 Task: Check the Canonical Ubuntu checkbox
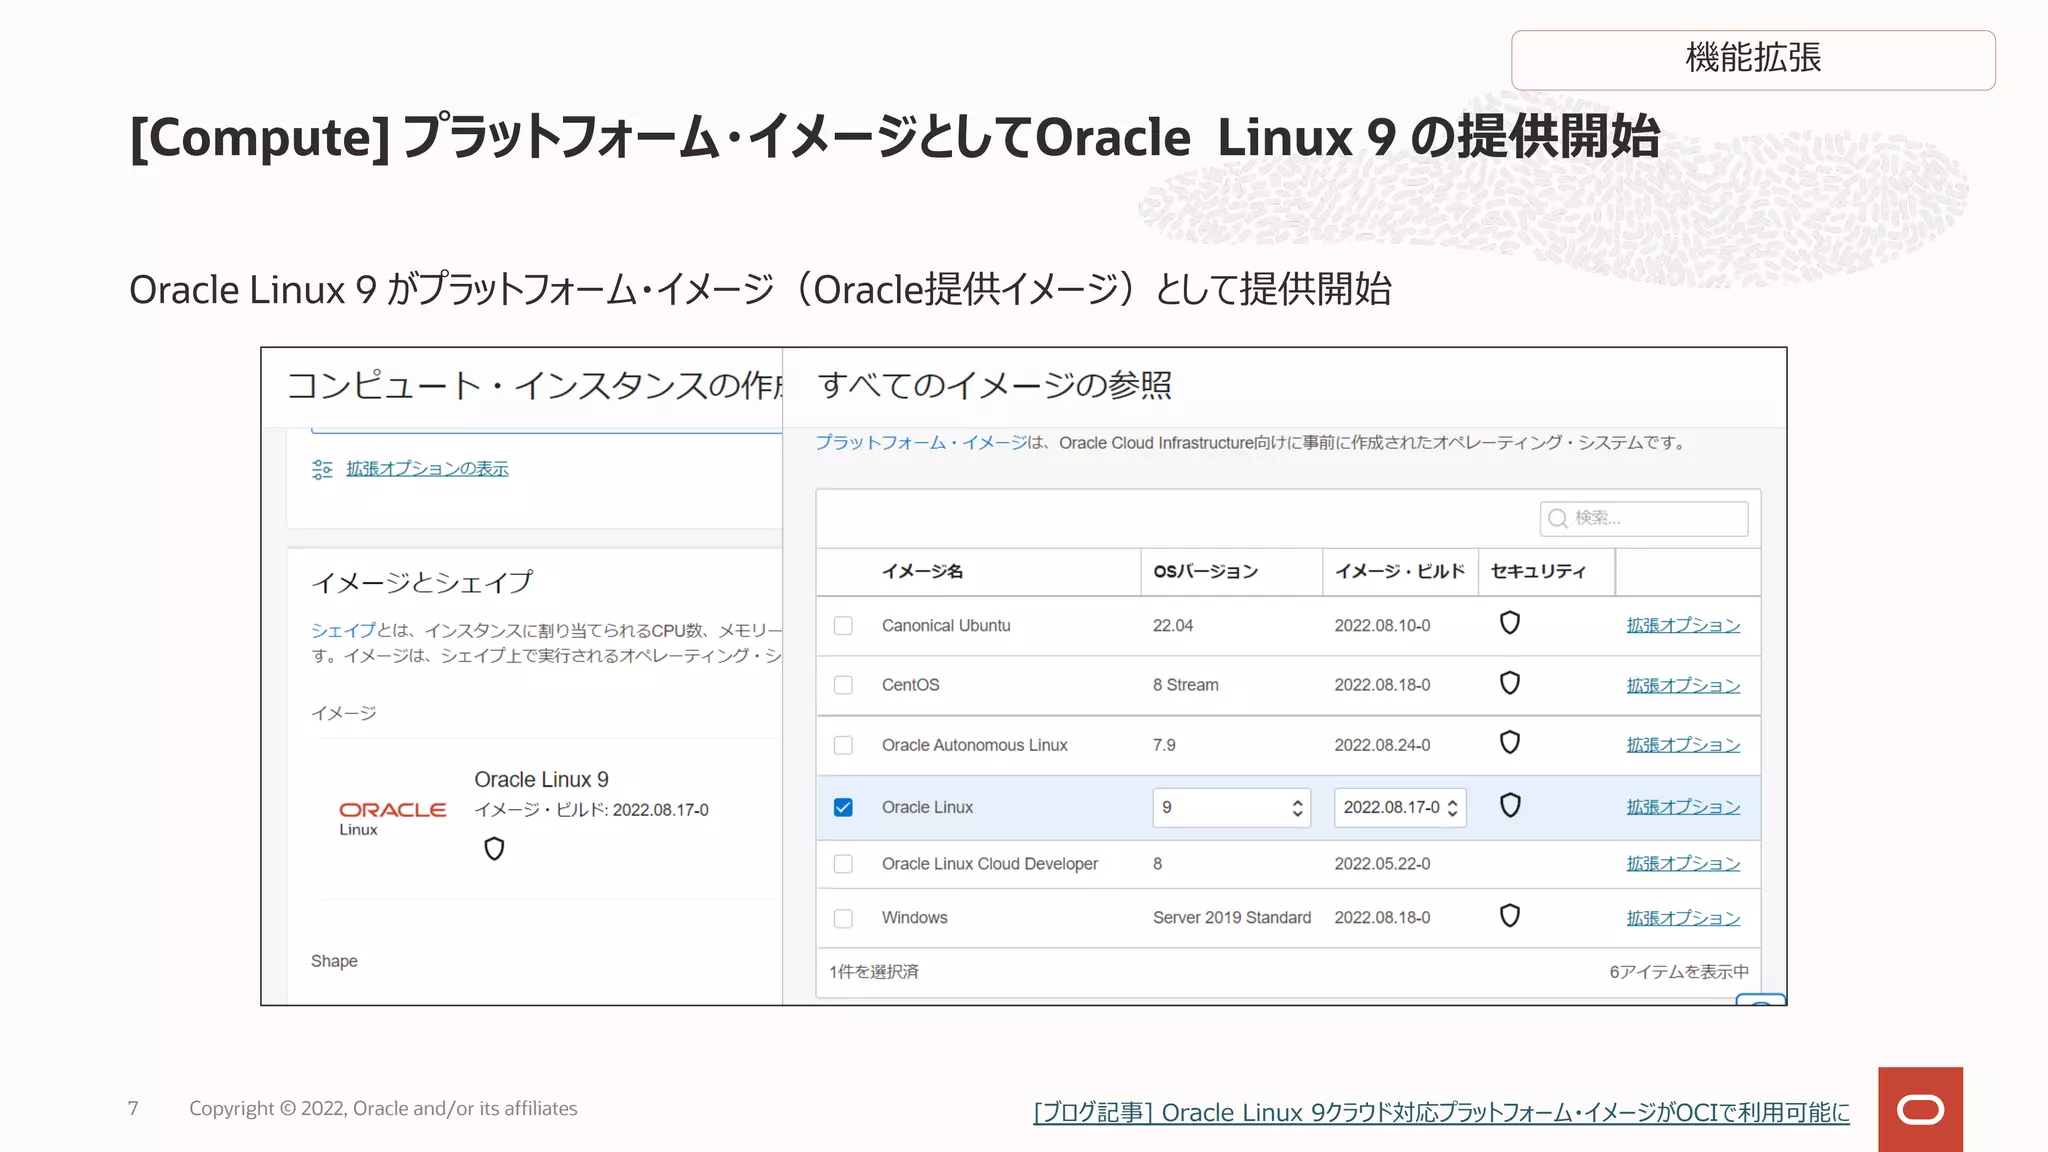tap(843, 626)
